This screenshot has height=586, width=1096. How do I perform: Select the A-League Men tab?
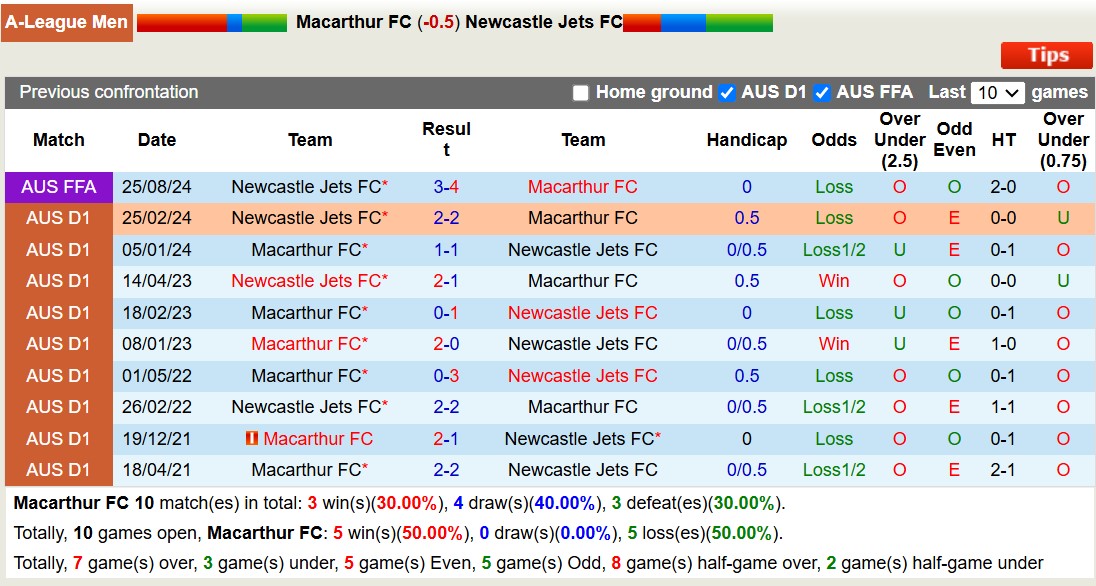(x=66, y=21)
